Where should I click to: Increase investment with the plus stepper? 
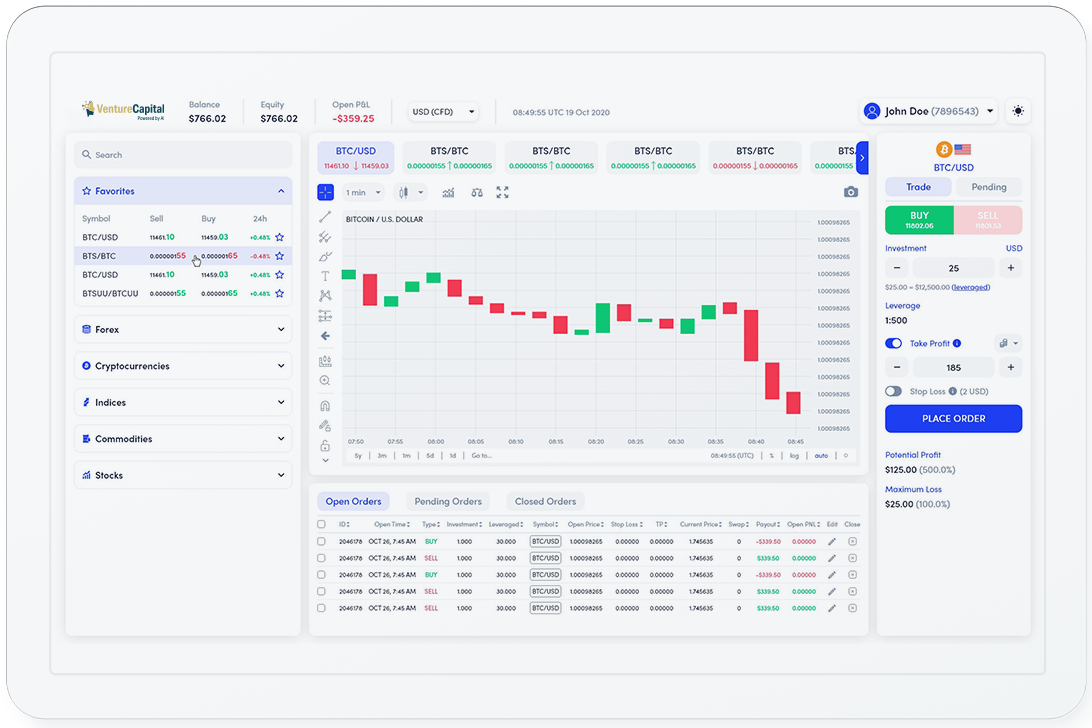pos(1010,268)
